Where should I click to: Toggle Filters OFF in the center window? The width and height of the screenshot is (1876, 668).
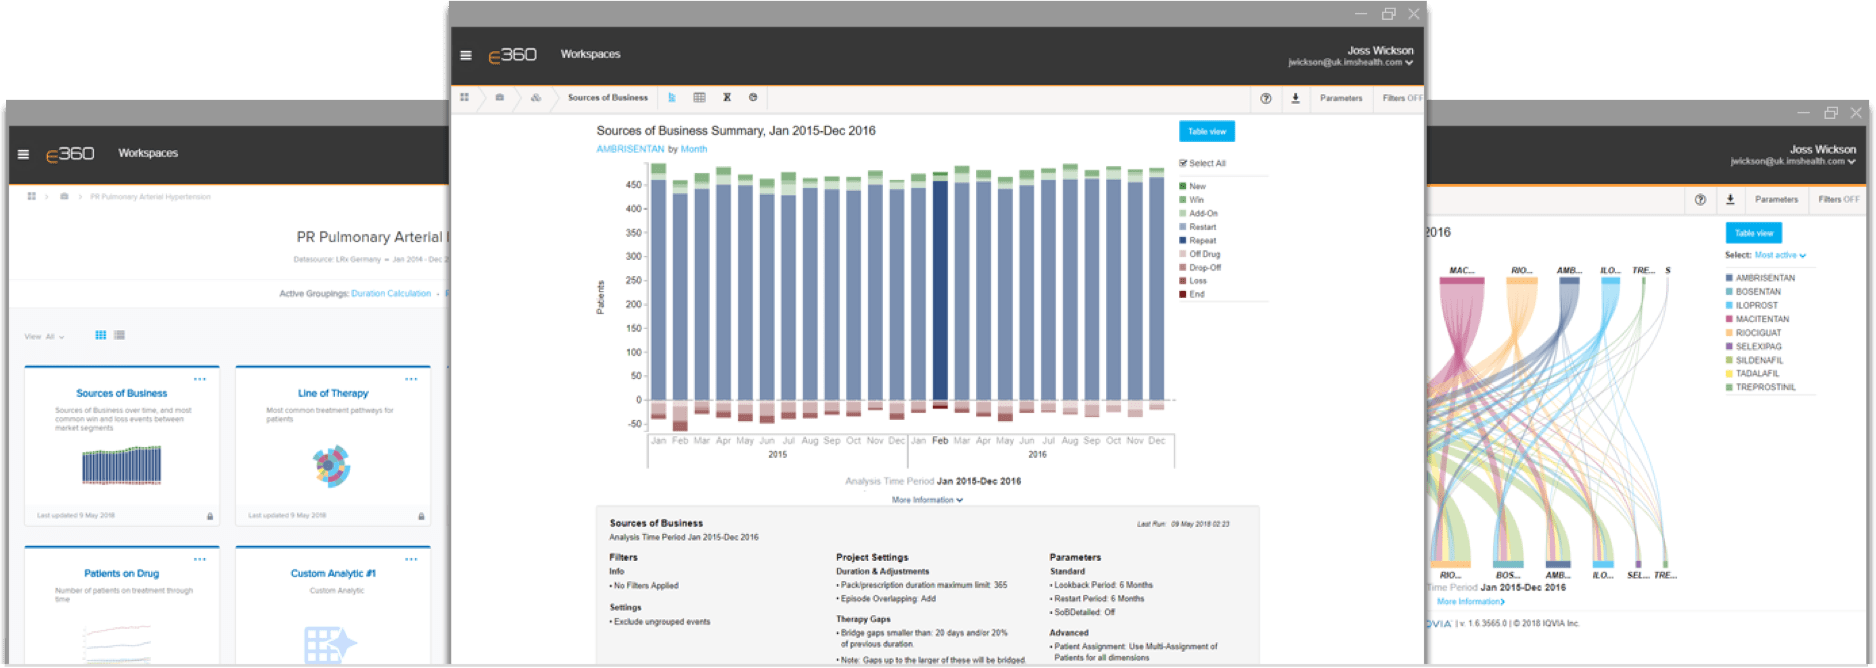pyautogui.click(x=1401, y=98)
